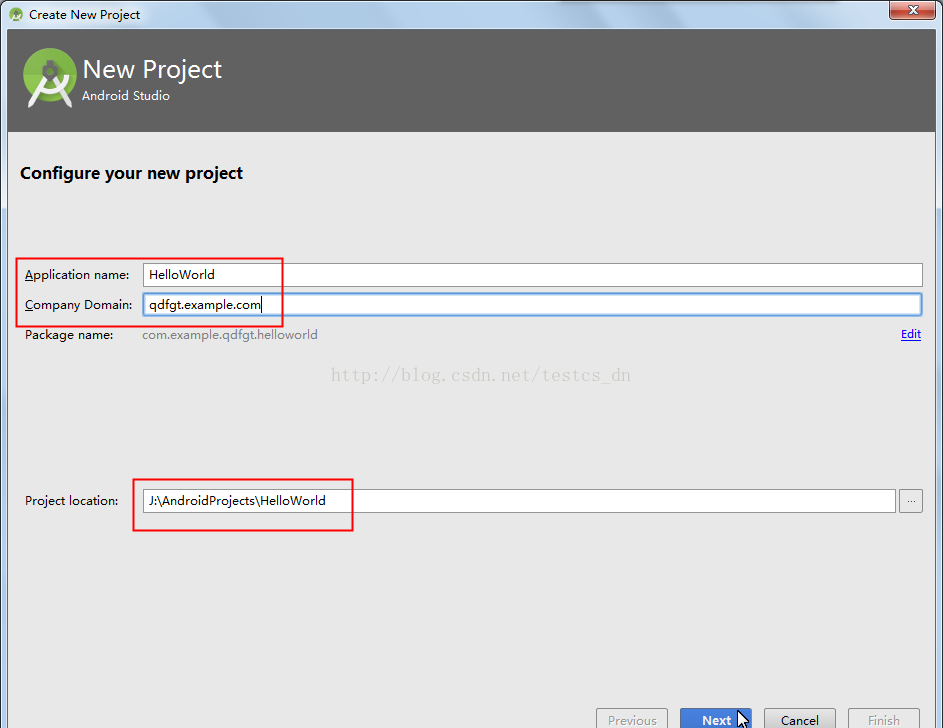Click the Android Studio logo in header
This screenshot has height=728, width=943.
pos(49,78)
